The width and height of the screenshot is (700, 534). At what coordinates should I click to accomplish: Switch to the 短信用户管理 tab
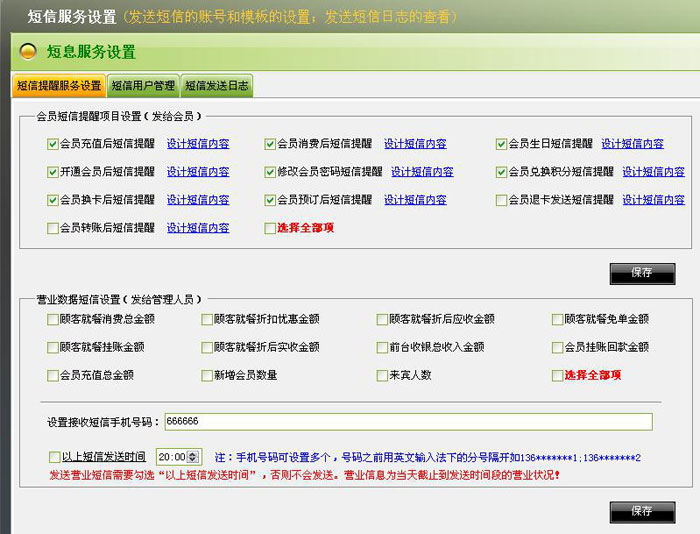point(143,86)
